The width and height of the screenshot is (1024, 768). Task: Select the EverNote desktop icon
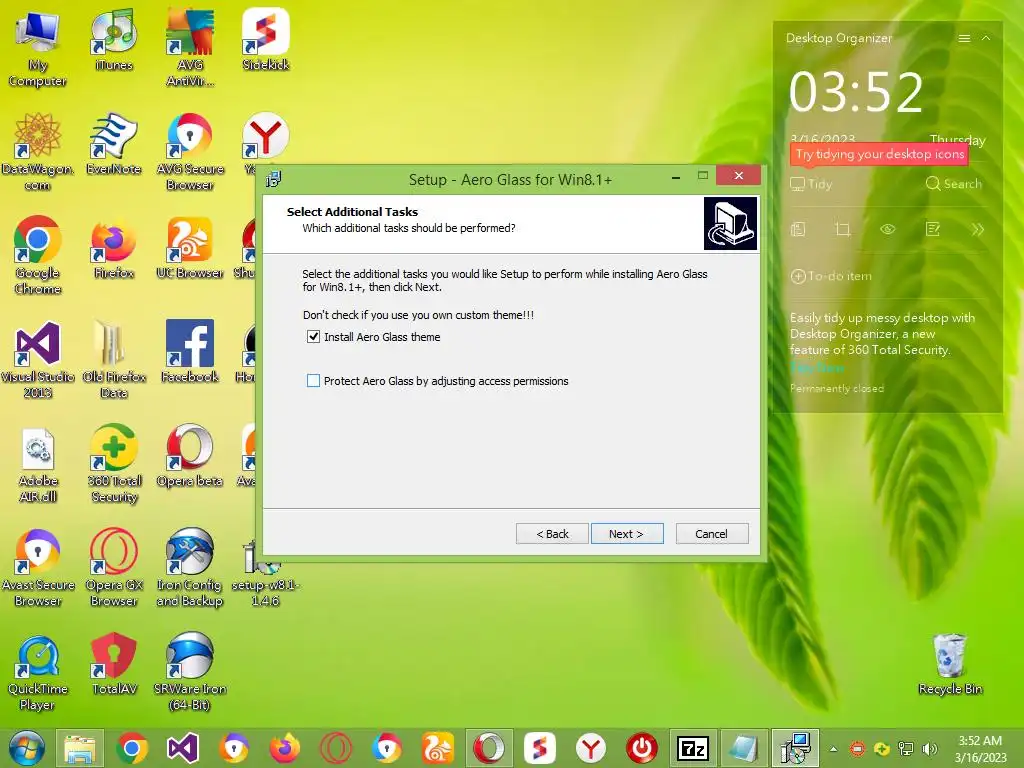(x=114, y=144)
